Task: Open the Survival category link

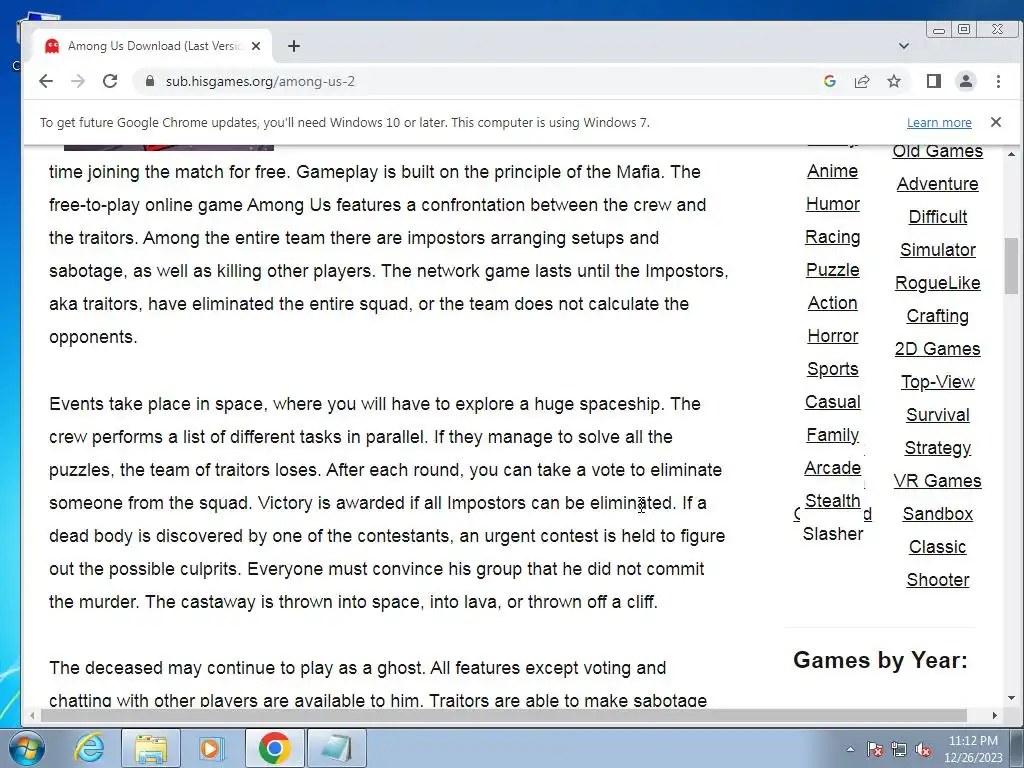Action: click(938, 415)
